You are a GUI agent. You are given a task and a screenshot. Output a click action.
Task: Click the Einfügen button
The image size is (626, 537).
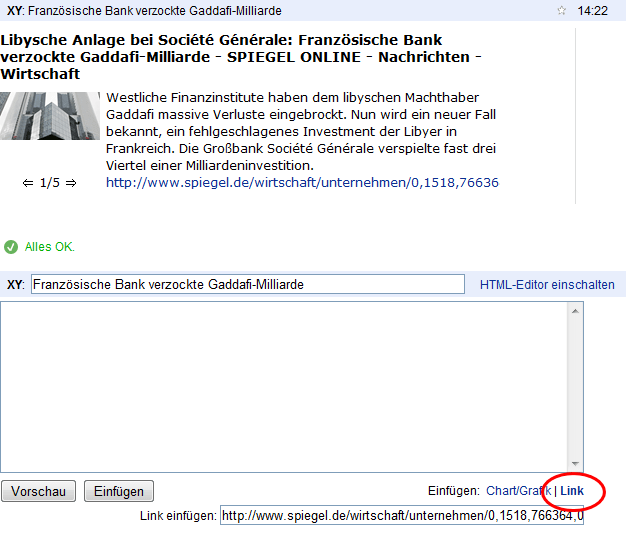[119, 491]
